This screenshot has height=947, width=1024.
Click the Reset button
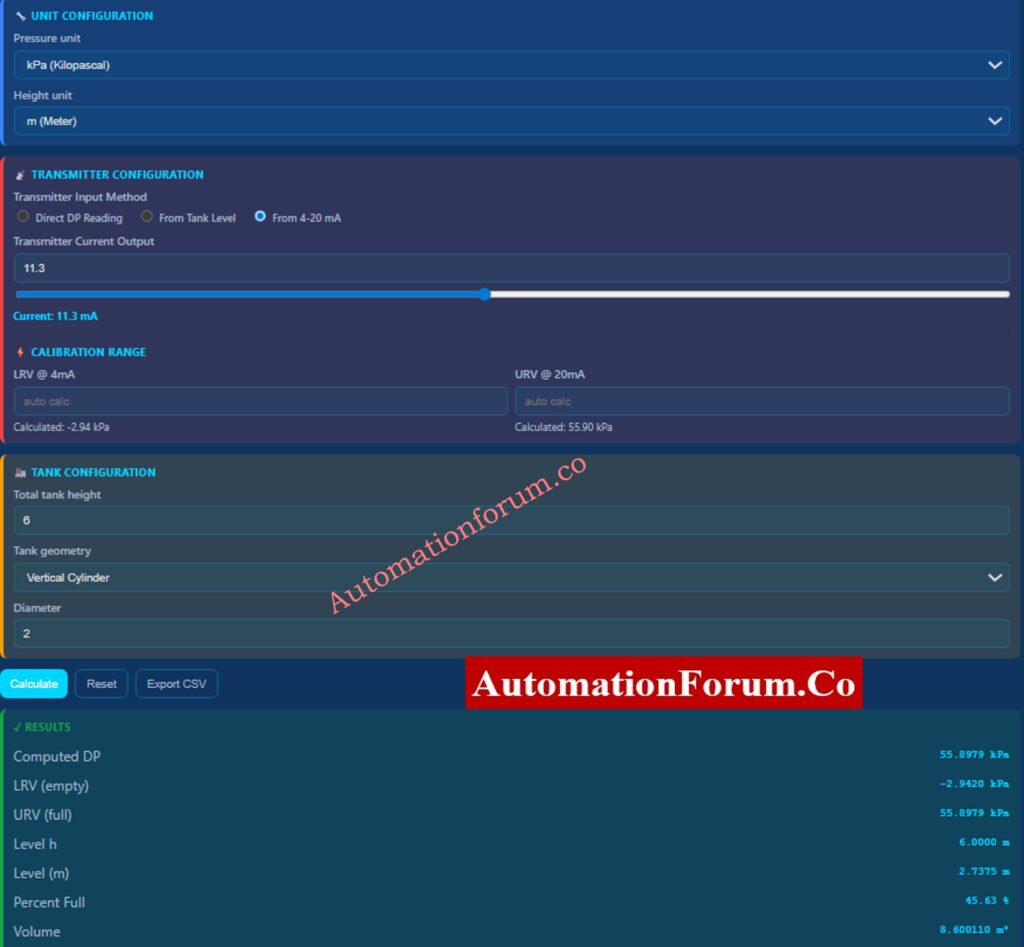point(101,684)
